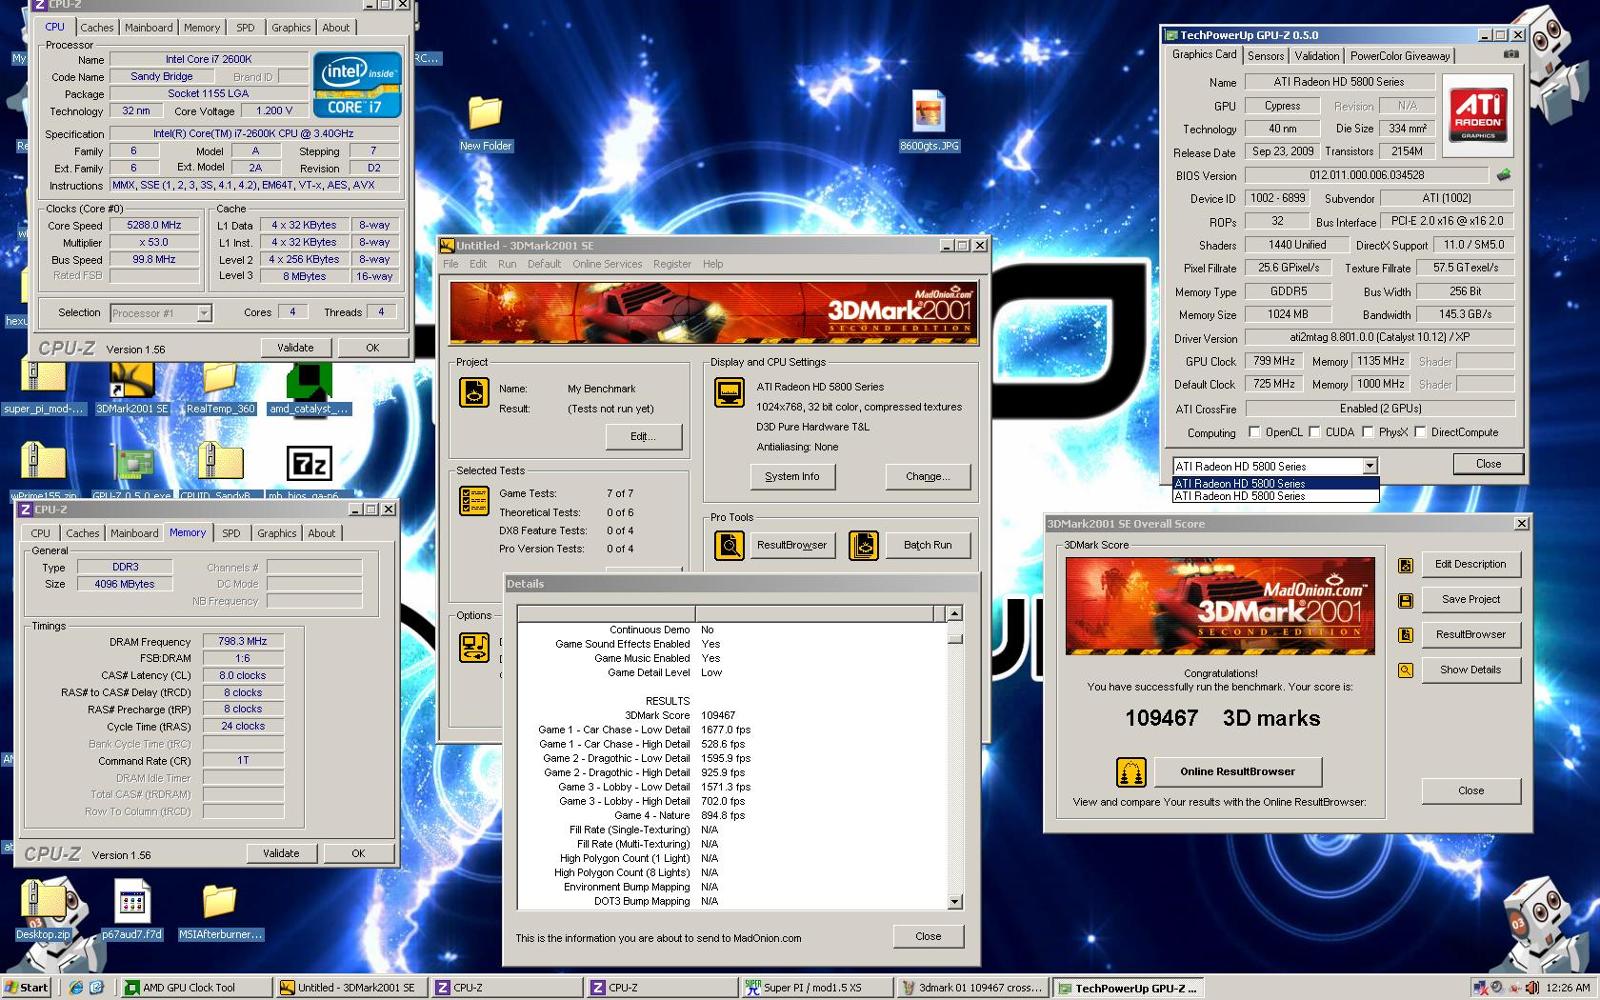Switch to Sensors tab in GPU-Z
Screen dimensions: 1600x1000
pyautogui.click(x=1266, y=56)
